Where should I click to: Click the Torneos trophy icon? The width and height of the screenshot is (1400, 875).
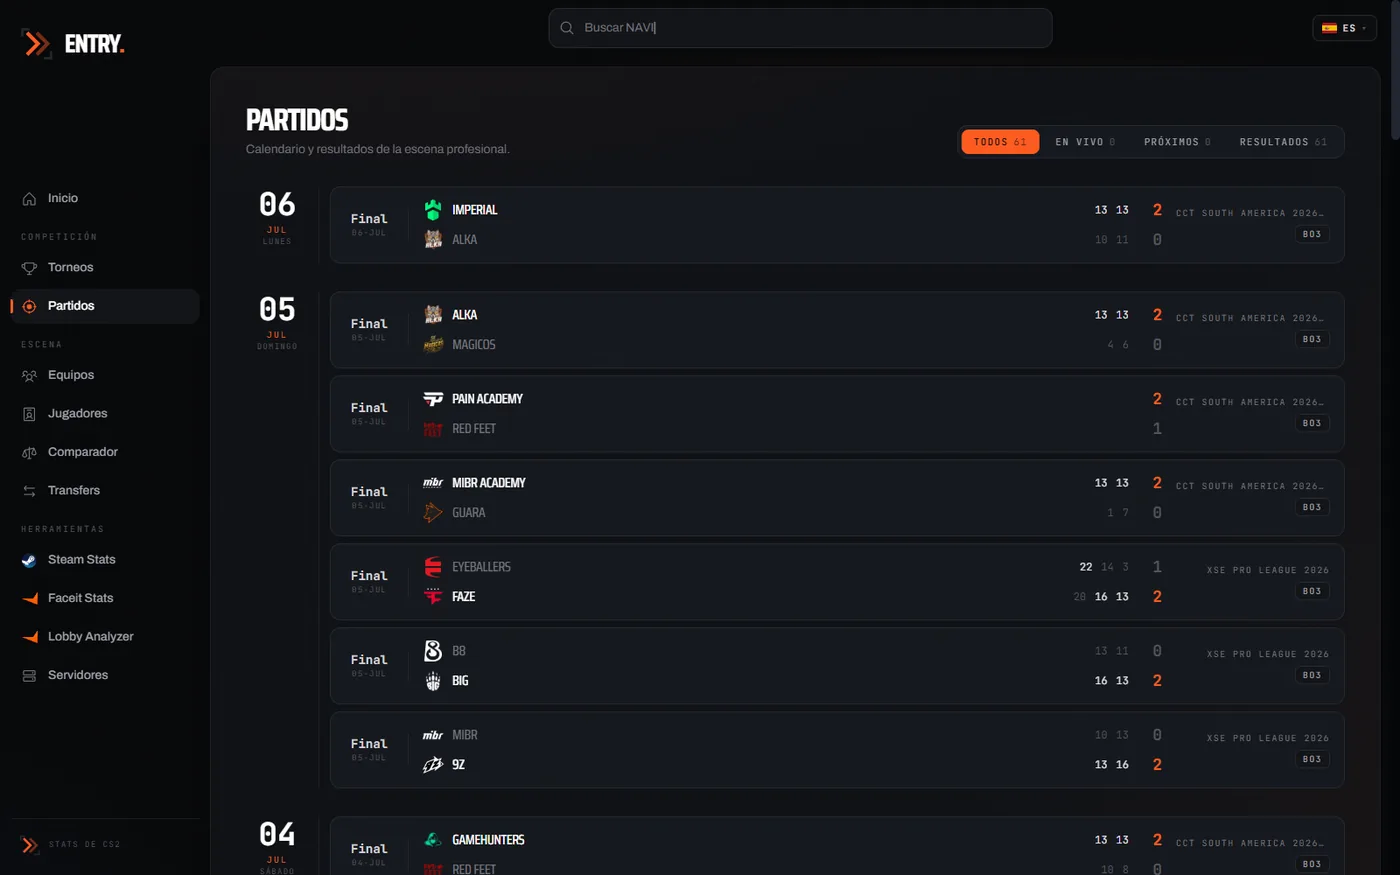(29, 268)
